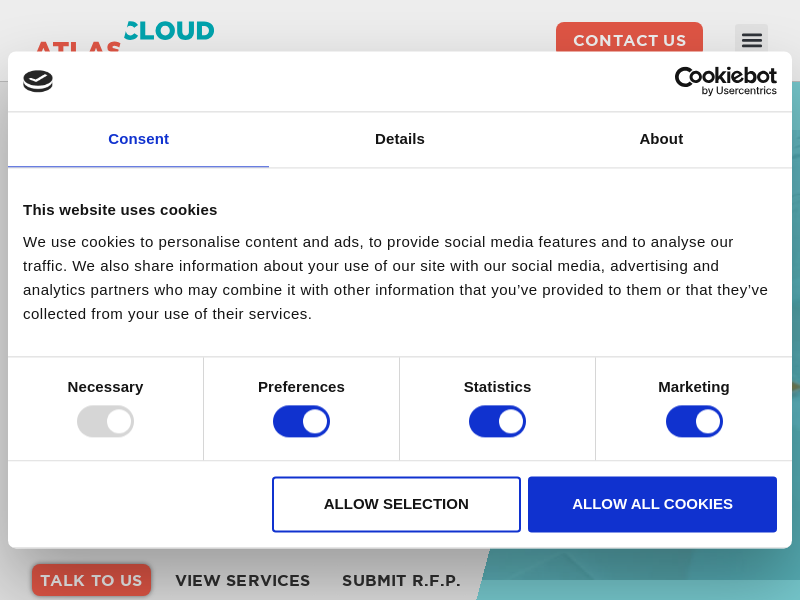Click the Contact Us button
Viewport: 800px width, 600px height.
click(x=629, y=40)
